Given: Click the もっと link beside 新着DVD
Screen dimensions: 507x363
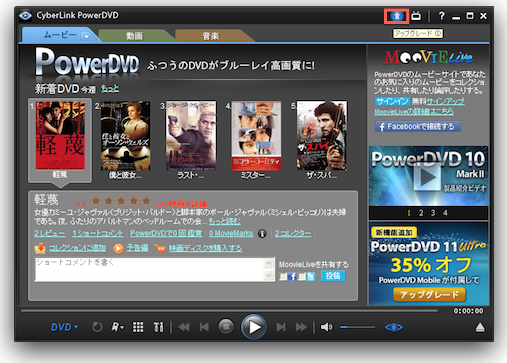Looking at the screenshot, I should pyautogui.click(x=110, y=88).
